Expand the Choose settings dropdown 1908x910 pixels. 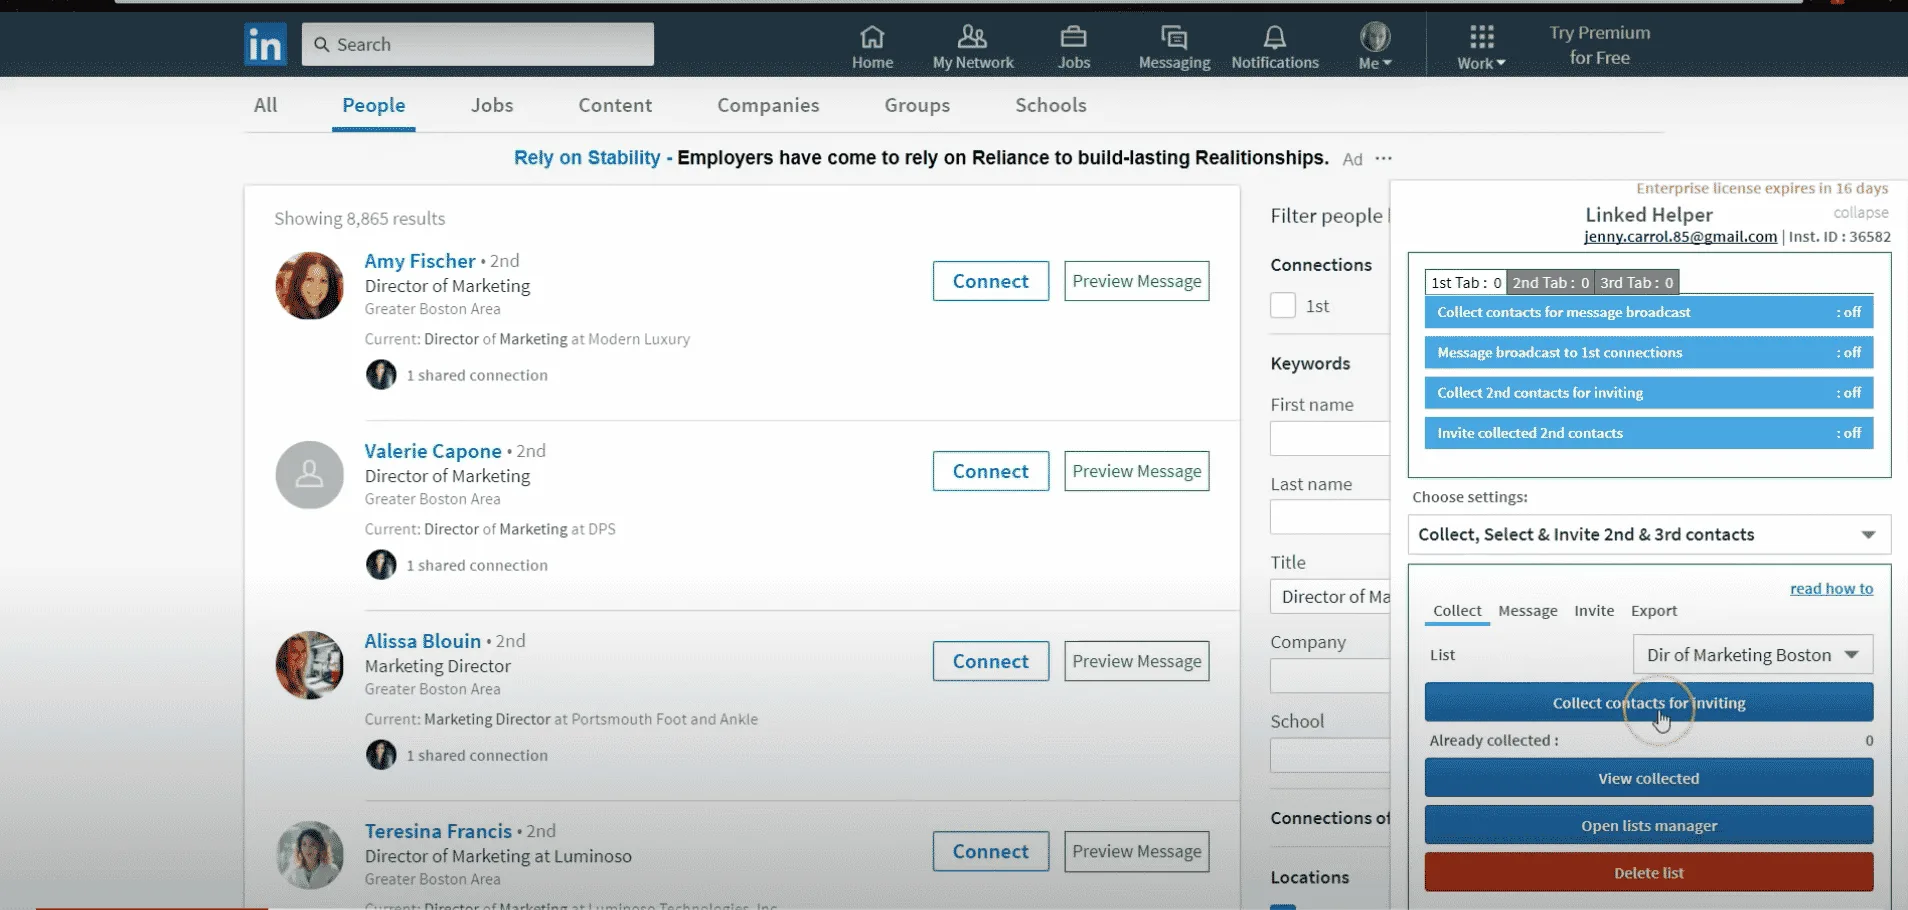click(1648, 535)
